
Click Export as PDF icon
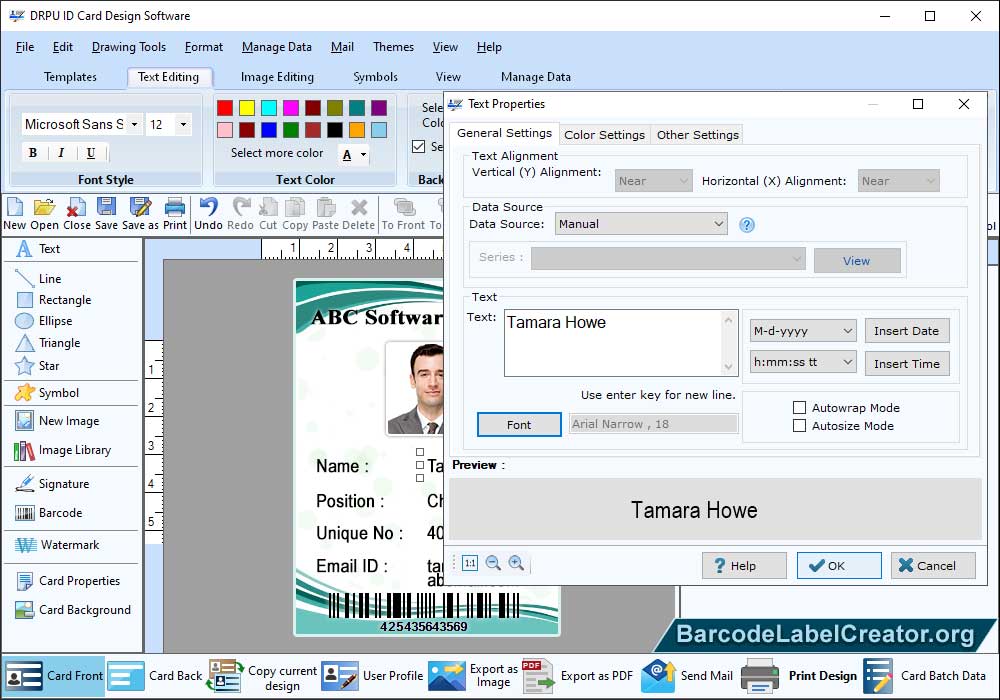click(x=538, y=676)
